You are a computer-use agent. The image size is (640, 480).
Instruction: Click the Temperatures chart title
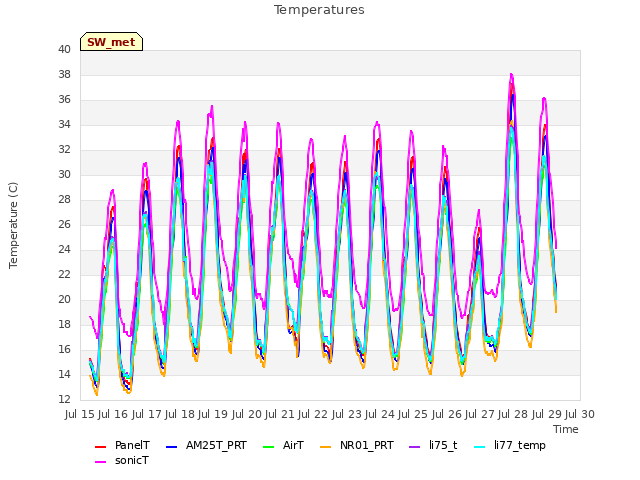pos(319,10)
